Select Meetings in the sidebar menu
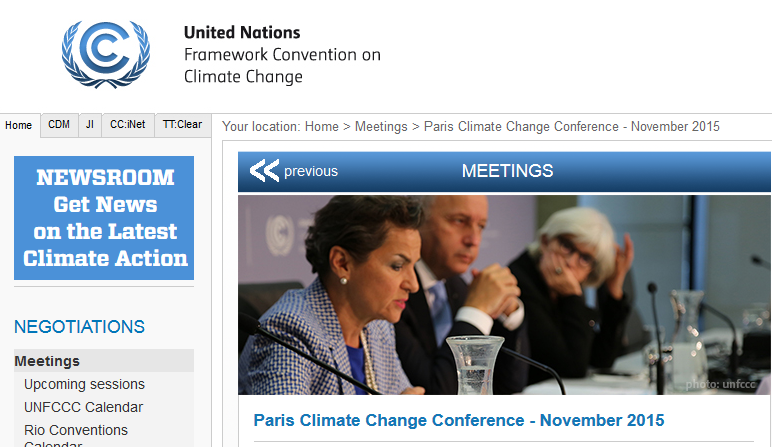This screenshot has width=772, height=447. pos(47,361)
